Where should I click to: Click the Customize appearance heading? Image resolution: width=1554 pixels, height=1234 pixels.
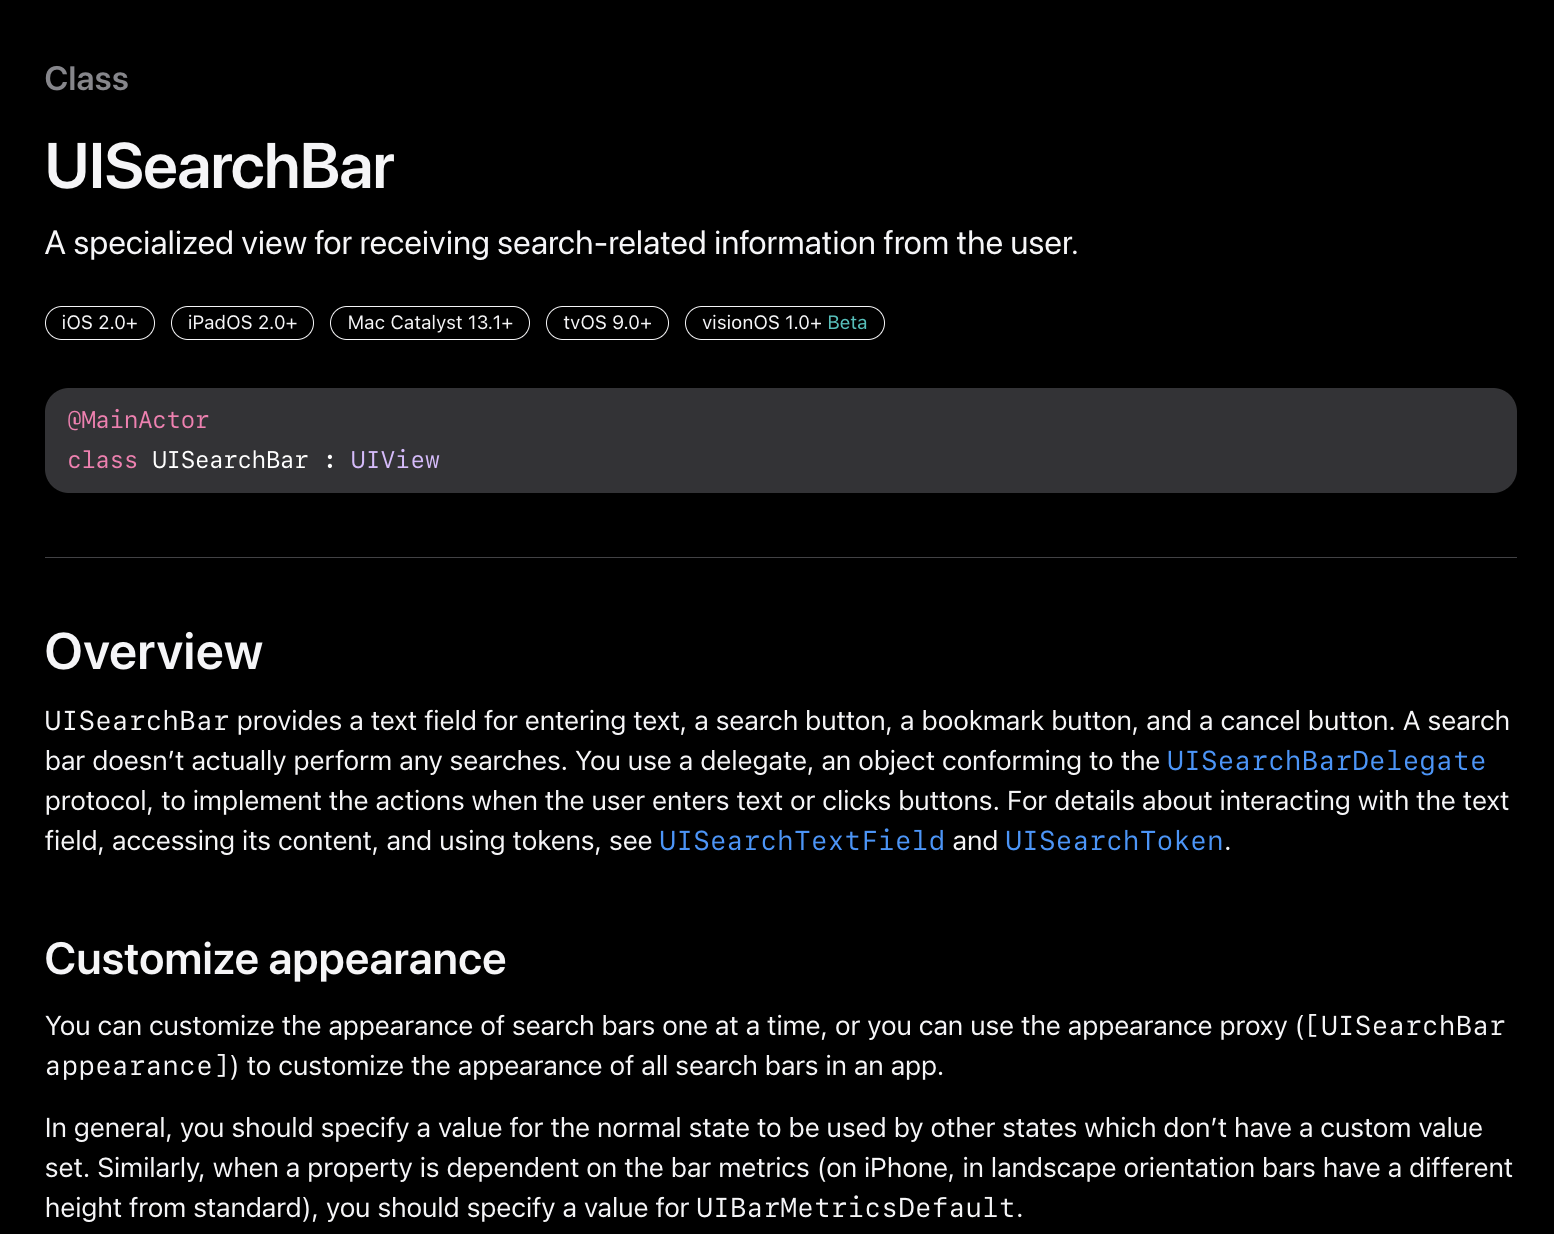click(275, 959)
